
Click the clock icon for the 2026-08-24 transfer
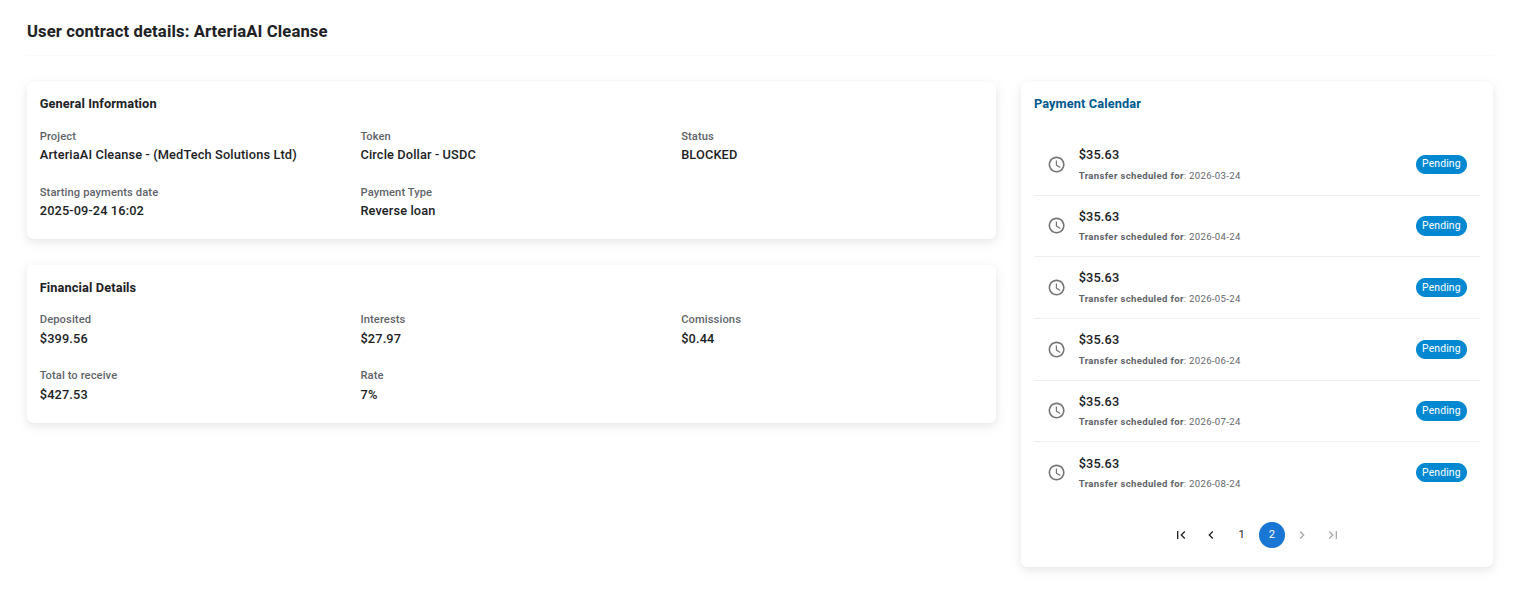pyautogui.click(x=1056, y=472)
